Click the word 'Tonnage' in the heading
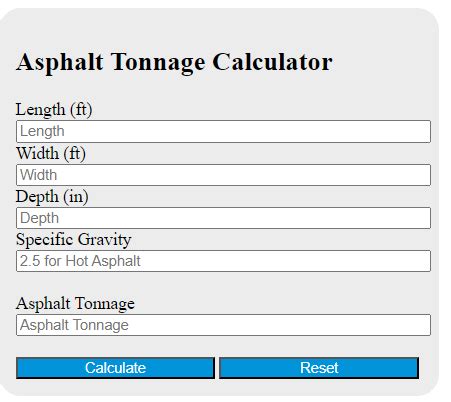 tap(158, 63)
